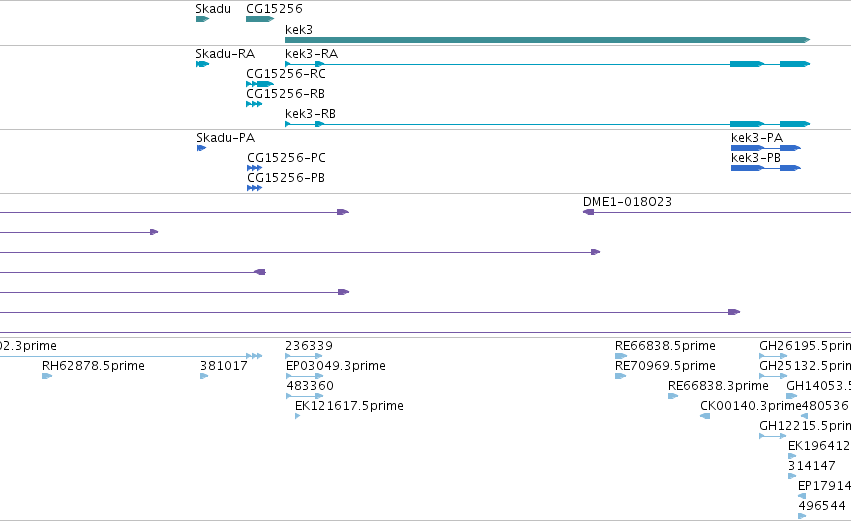Click the kek3-RA label text
This screenshot has width=851, height=521.
(312, 54)
